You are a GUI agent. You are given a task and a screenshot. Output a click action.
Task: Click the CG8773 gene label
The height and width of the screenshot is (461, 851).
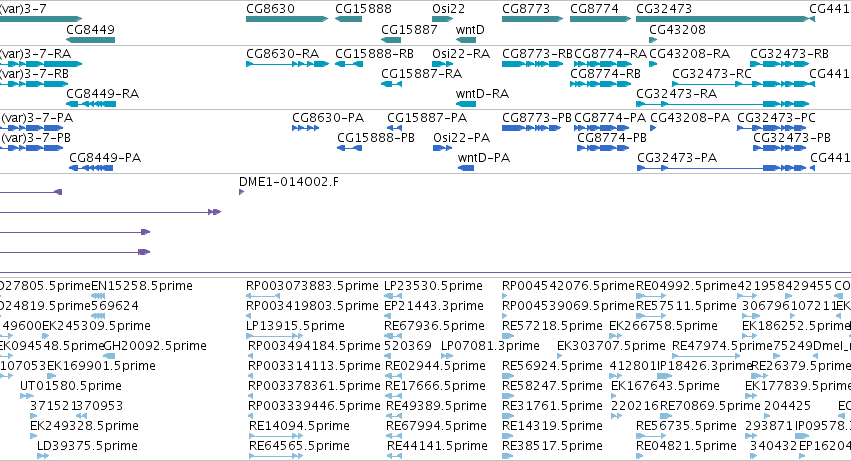click(526, 9)
